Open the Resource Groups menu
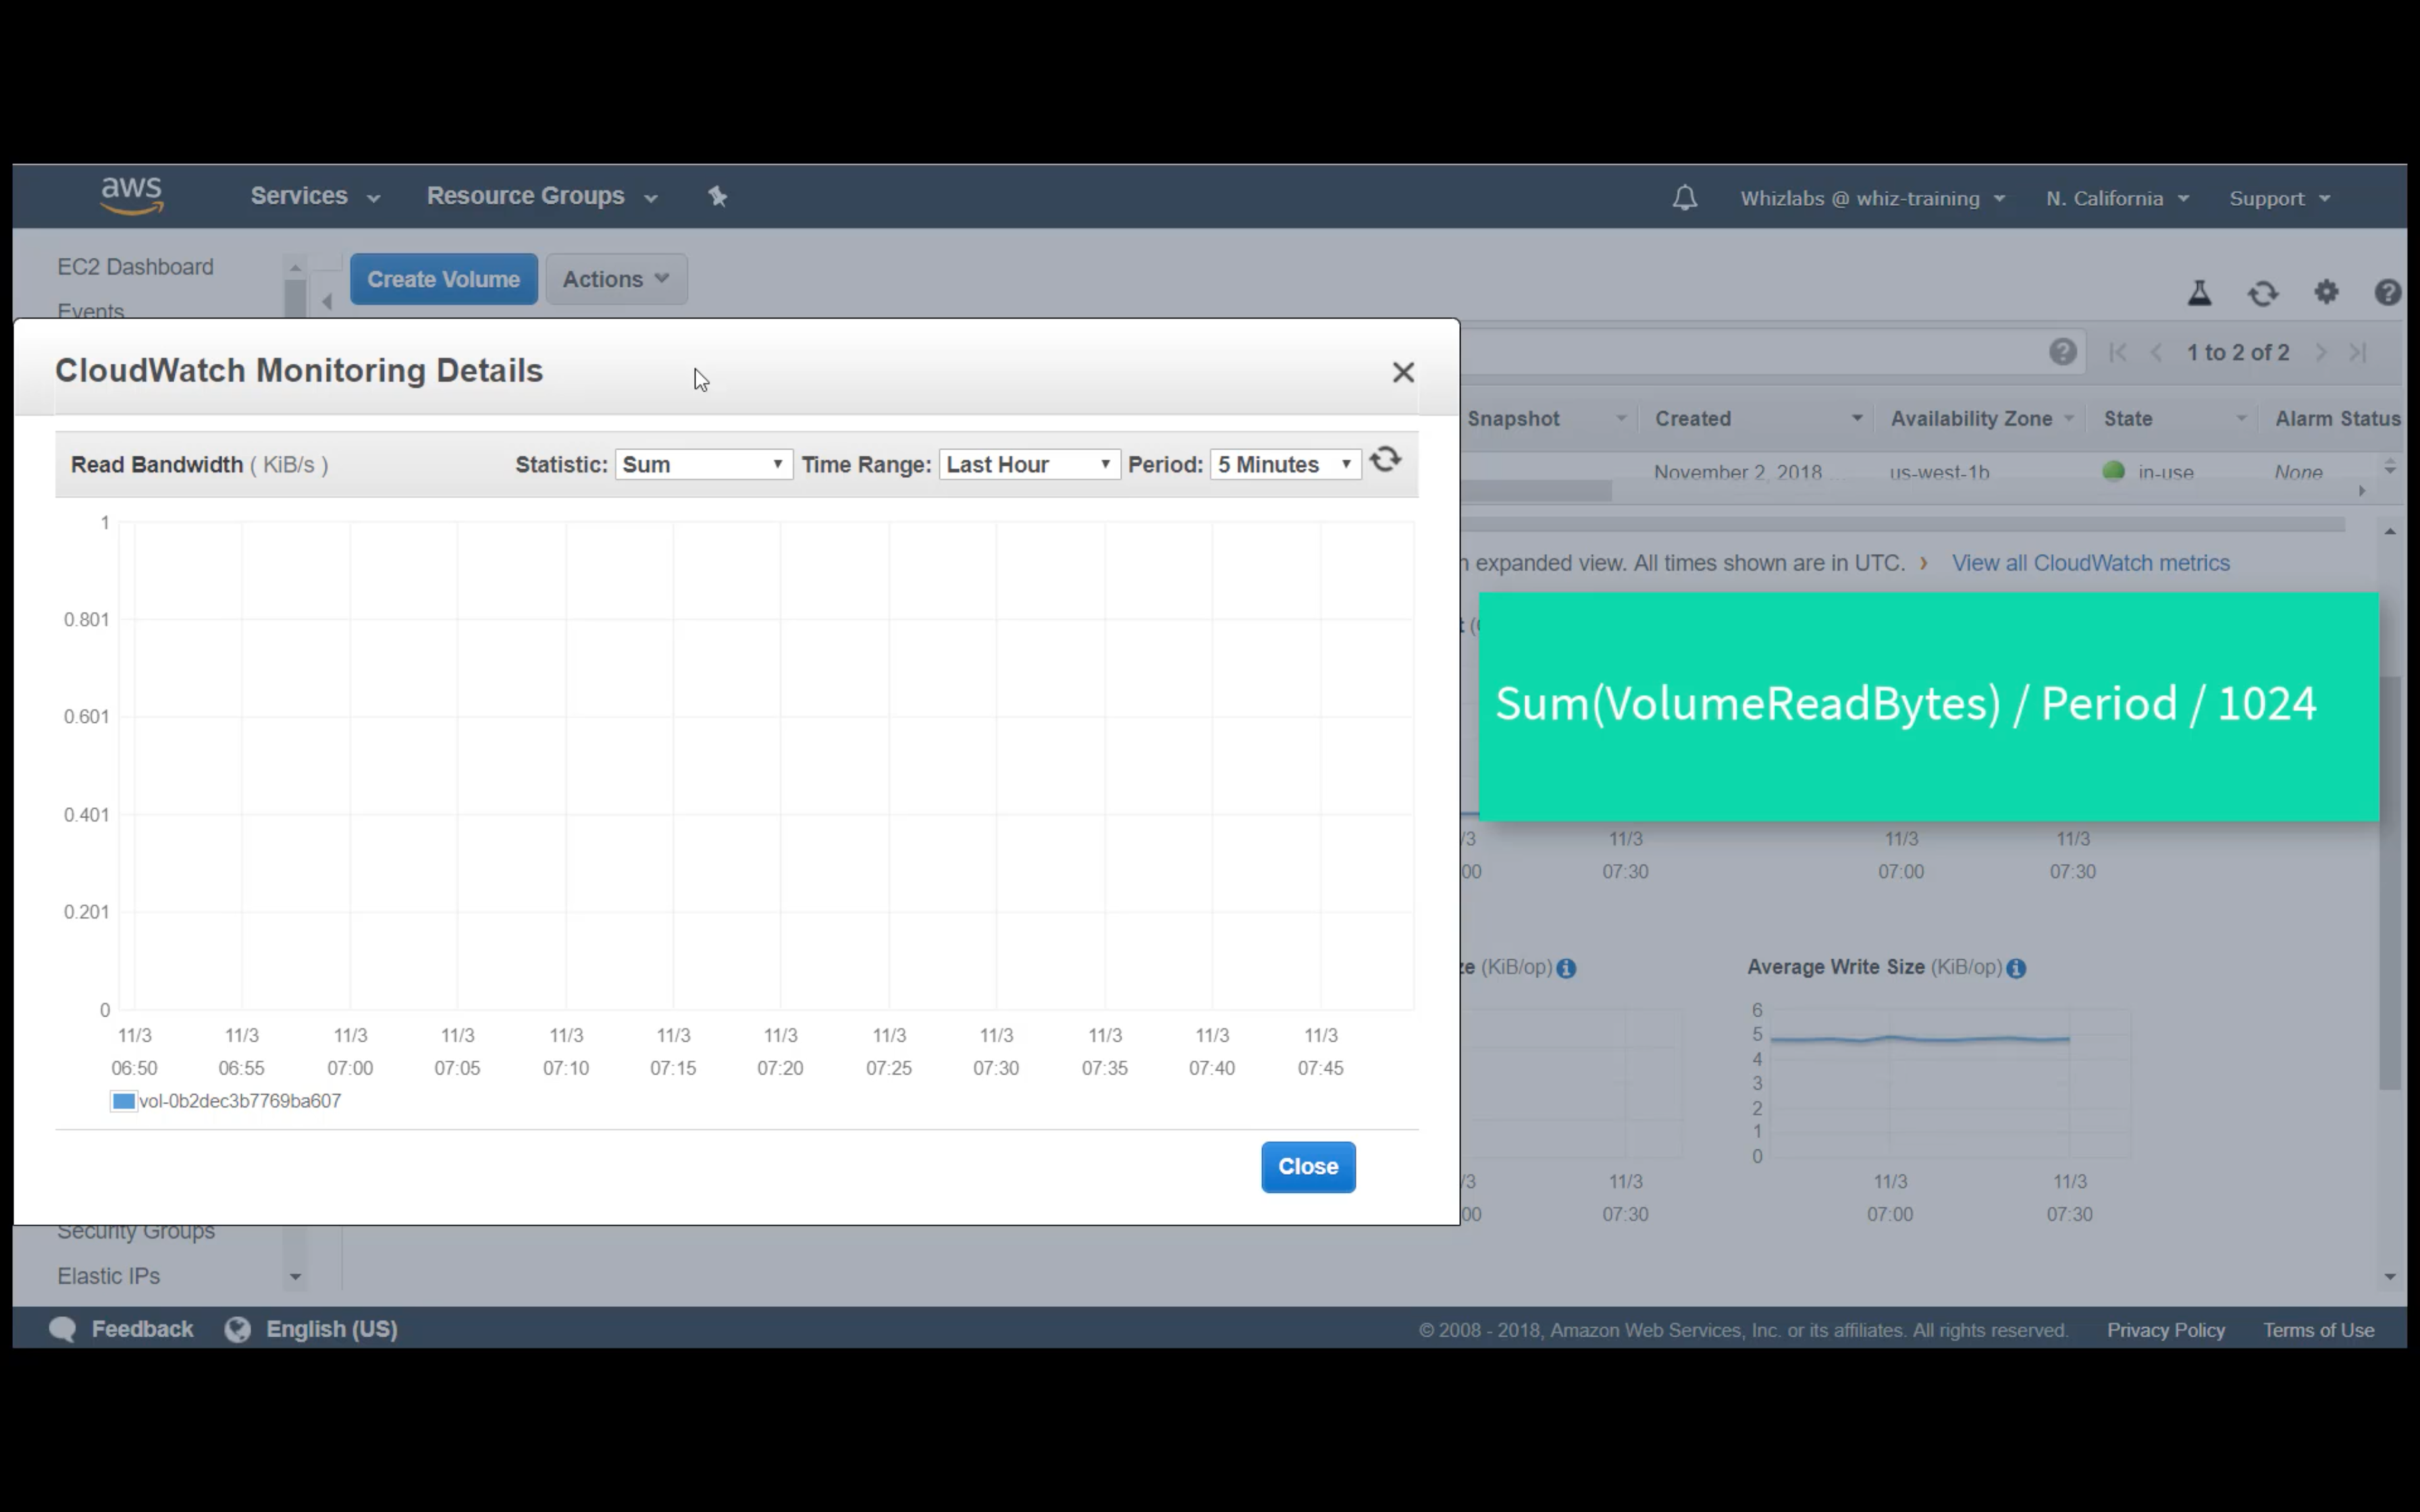The width and height of the screenshot is (2420, 1512). (541, 197)
